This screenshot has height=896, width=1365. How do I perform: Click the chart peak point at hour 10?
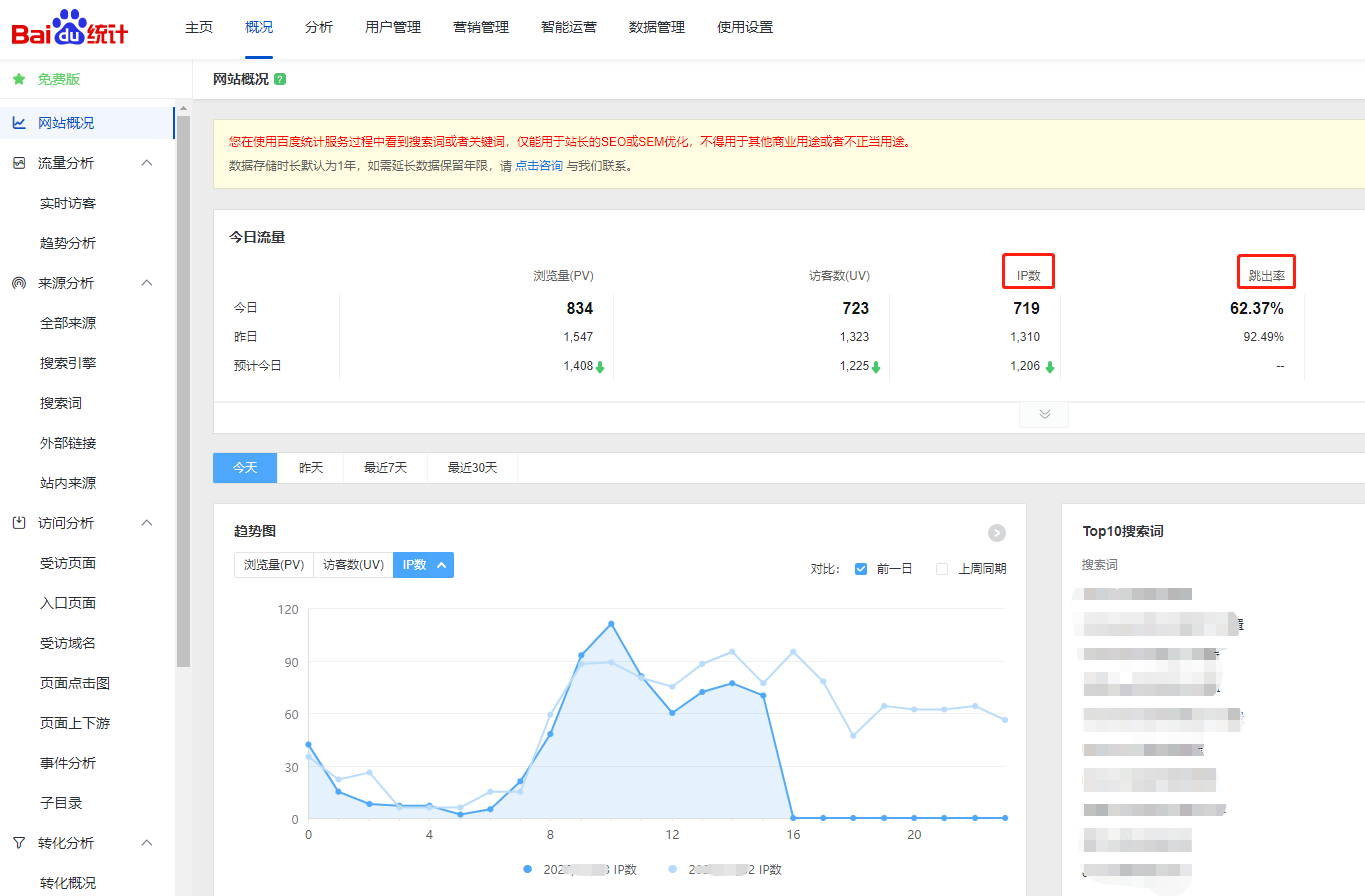(611, 624)
